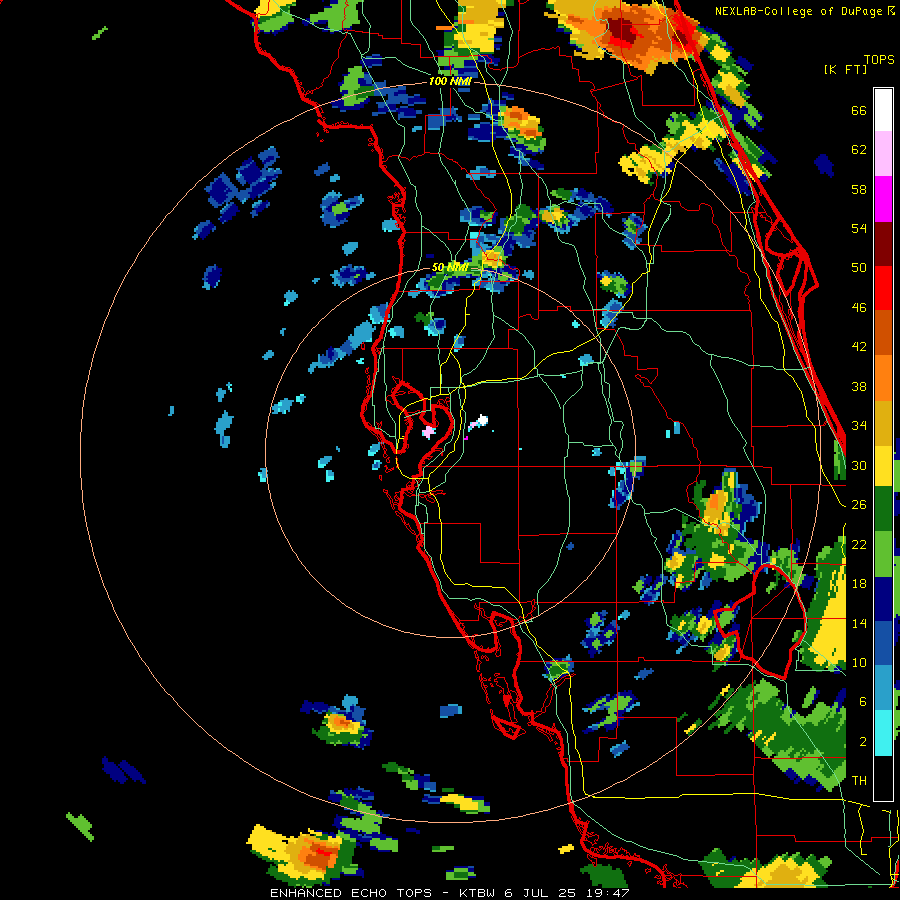Image resolution: width=900 pixels, height=900 pixels.
Task: Click the legend value "46"
Action: tap(859, 308)
